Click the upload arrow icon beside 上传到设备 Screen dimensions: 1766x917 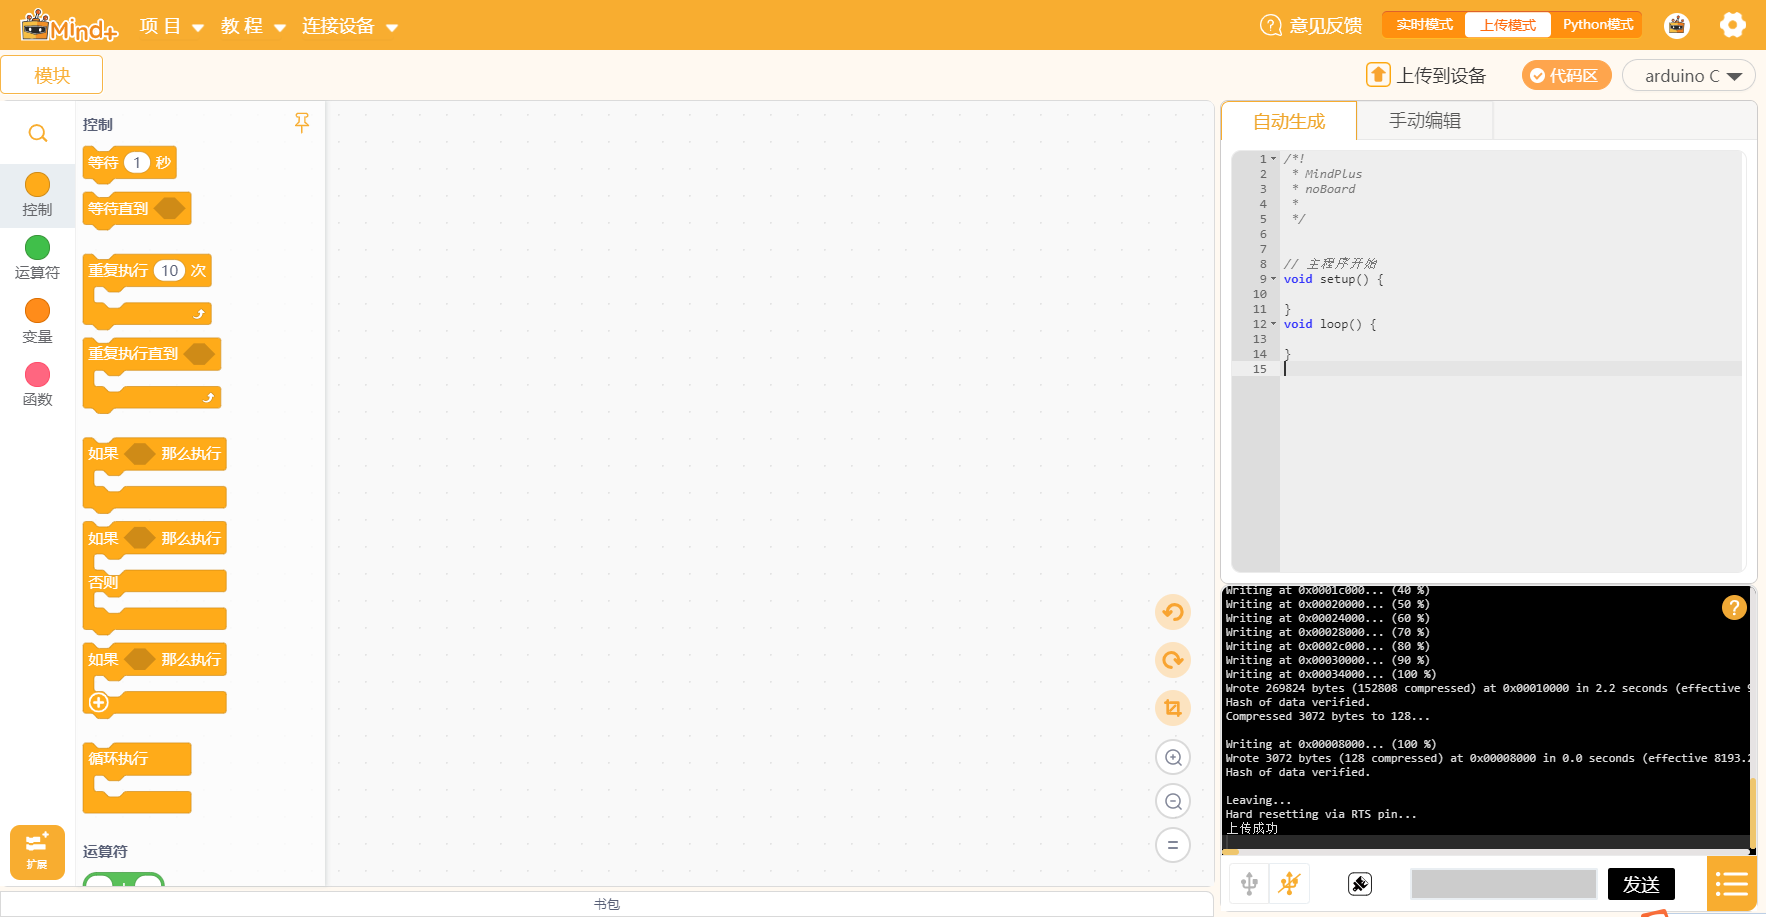click(x=1378, y=75)
